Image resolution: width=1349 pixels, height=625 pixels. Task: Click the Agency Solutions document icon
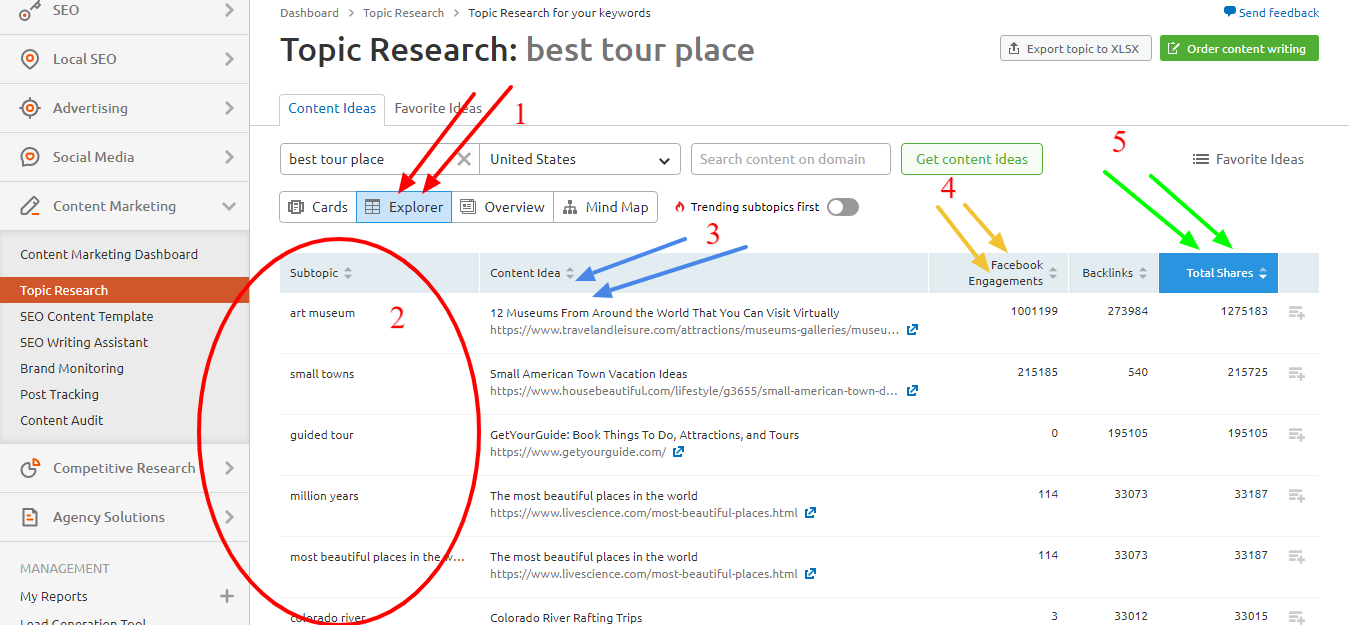pyautogui.click(x=31, y=517)
